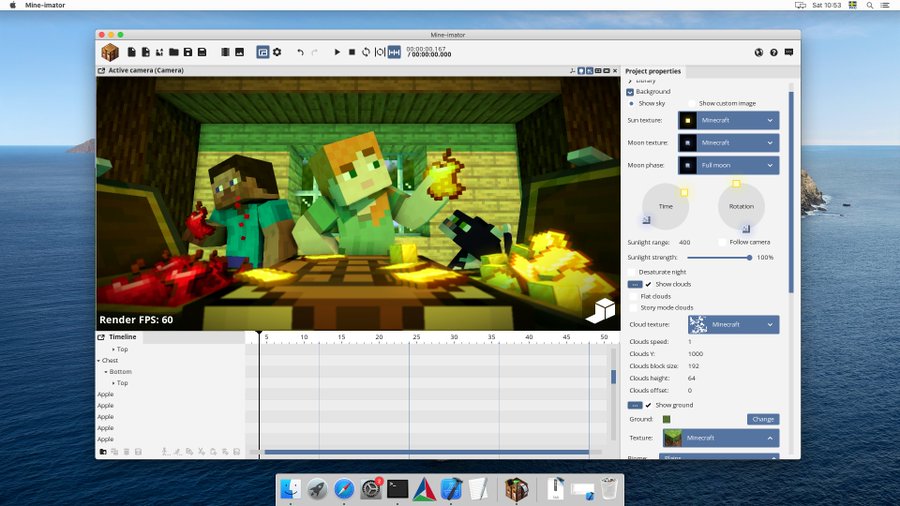The width and height of the screenshot is (900, 506).
Task: Click the add folder icon below the timeline list
Action: tap(103, 452)
